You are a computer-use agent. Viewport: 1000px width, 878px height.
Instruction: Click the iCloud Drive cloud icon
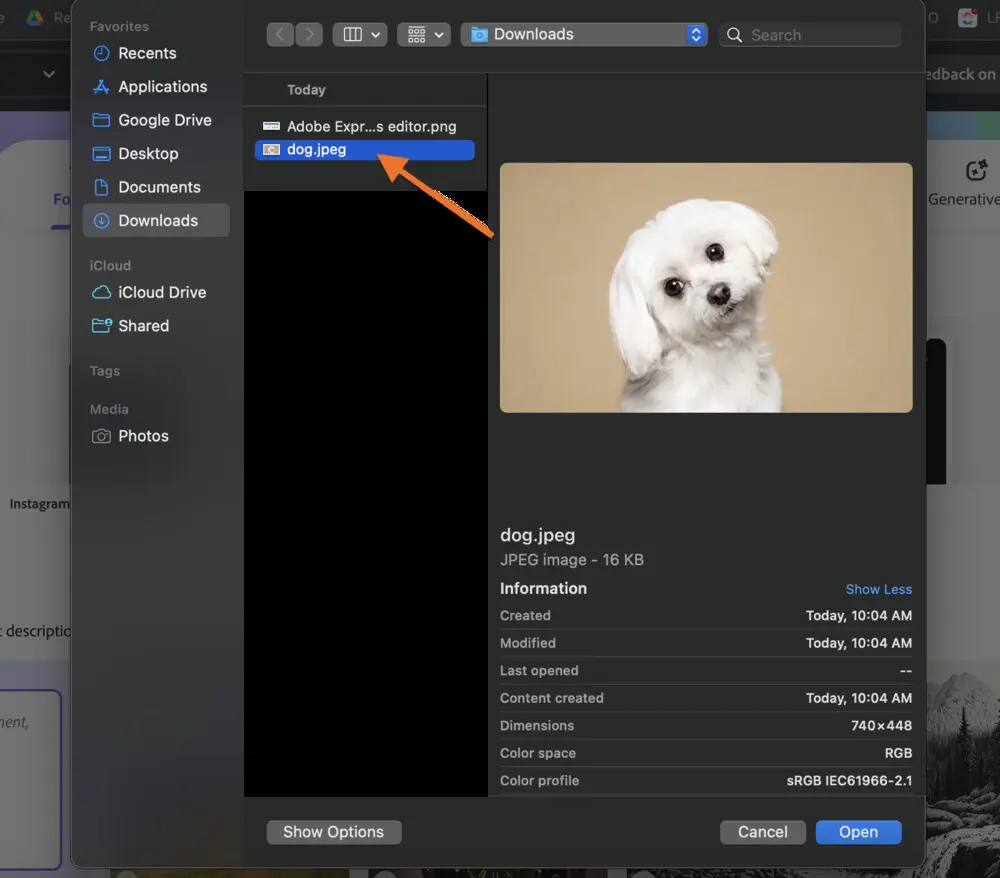click(101, 292)
